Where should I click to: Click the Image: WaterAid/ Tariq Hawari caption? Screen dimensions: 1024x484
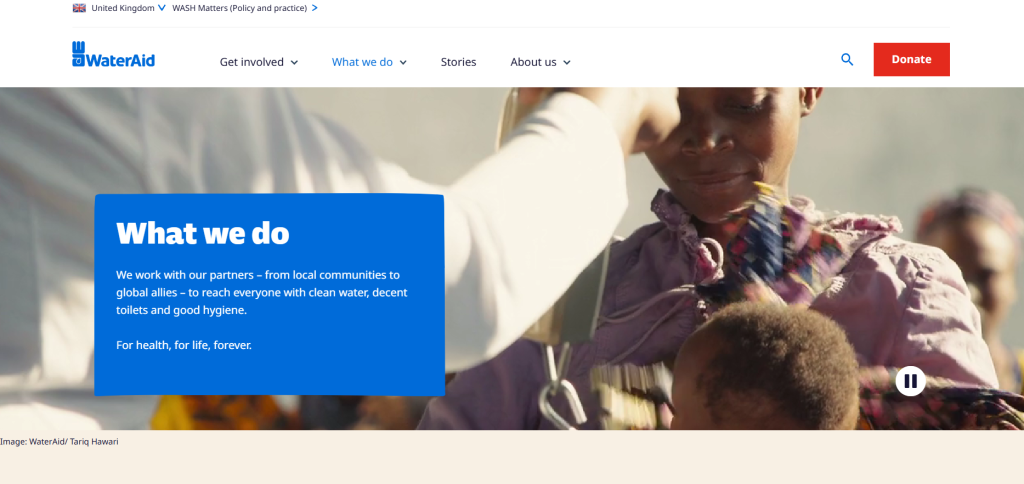point(59,442)
